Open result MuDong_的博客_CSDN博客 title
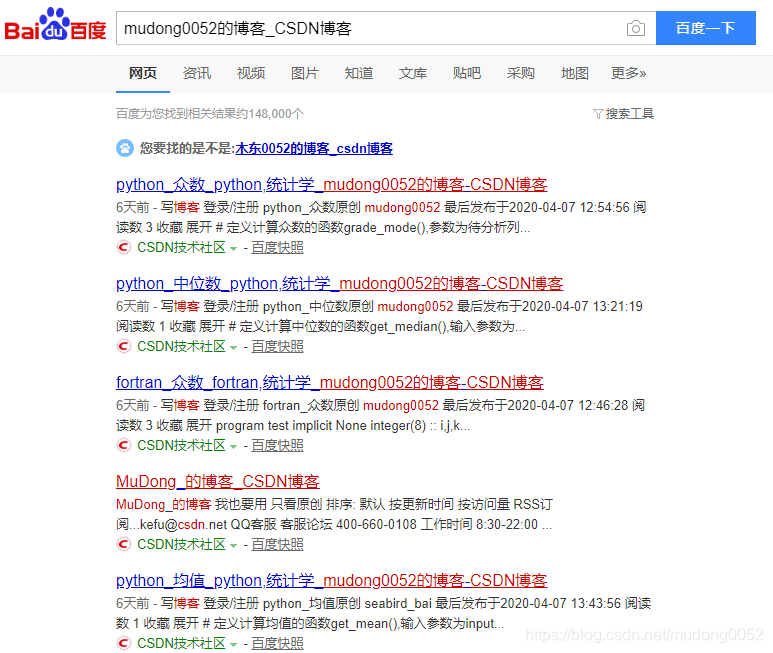773x653 pixels. (218, 481)
